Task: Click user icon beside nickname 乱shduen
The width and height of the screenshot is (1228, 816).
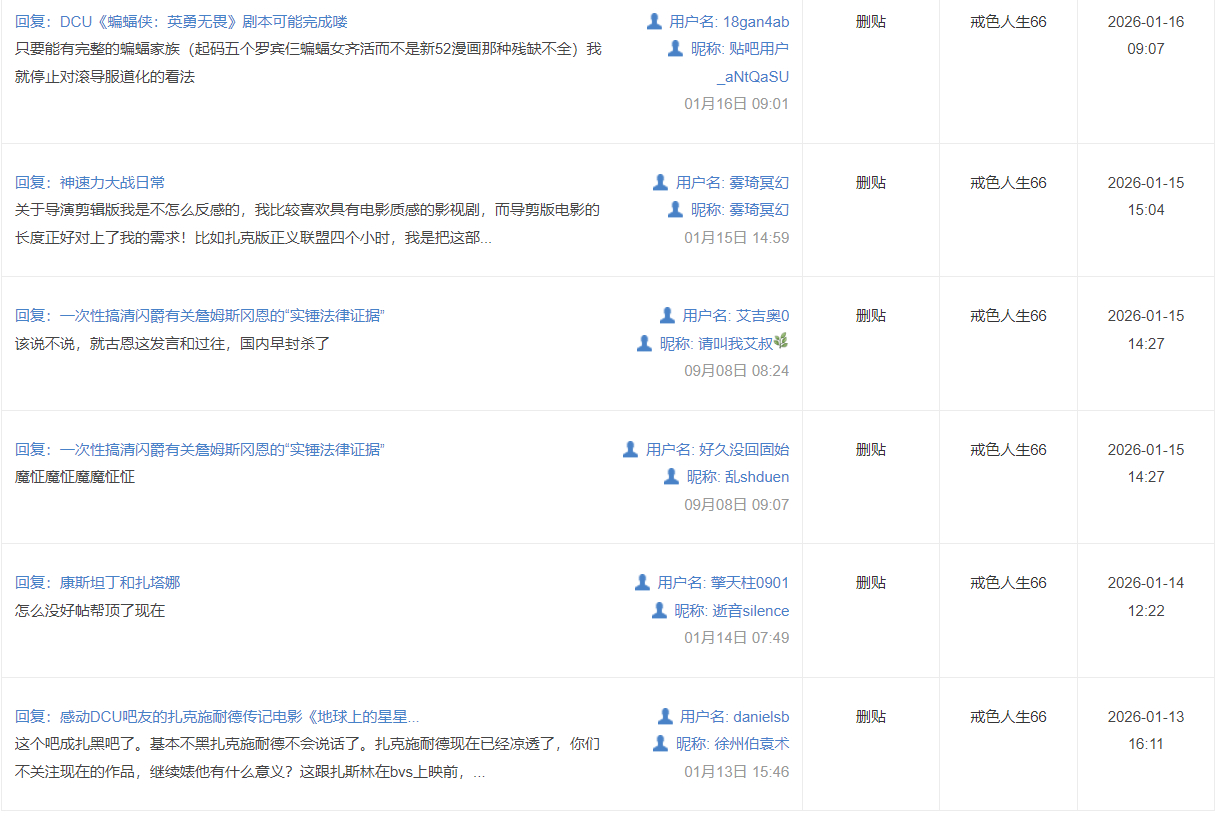Action: (x=671, y=477)
